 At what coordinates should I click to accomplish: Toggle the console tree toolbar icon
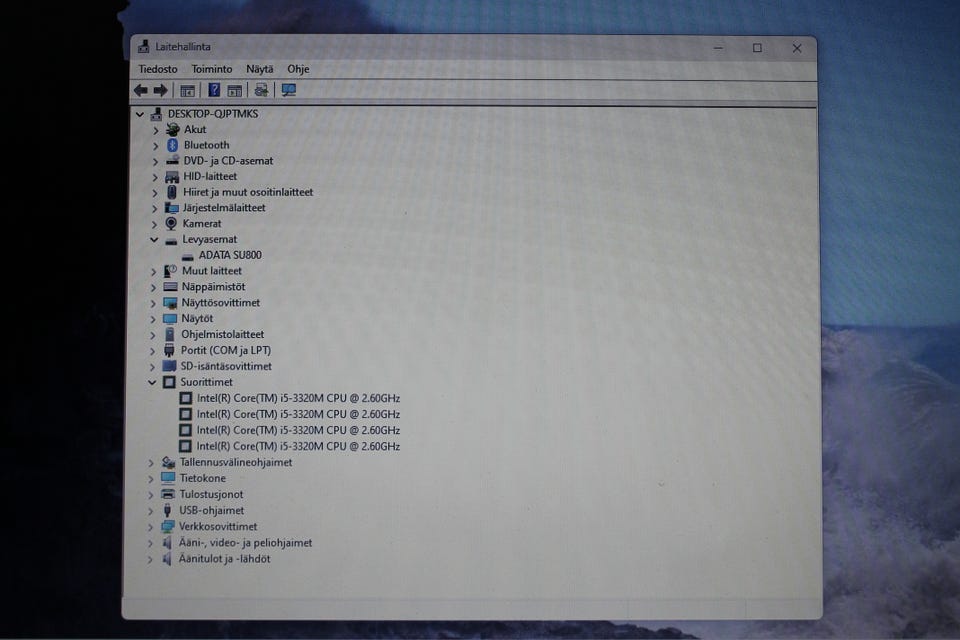(187, 91)
